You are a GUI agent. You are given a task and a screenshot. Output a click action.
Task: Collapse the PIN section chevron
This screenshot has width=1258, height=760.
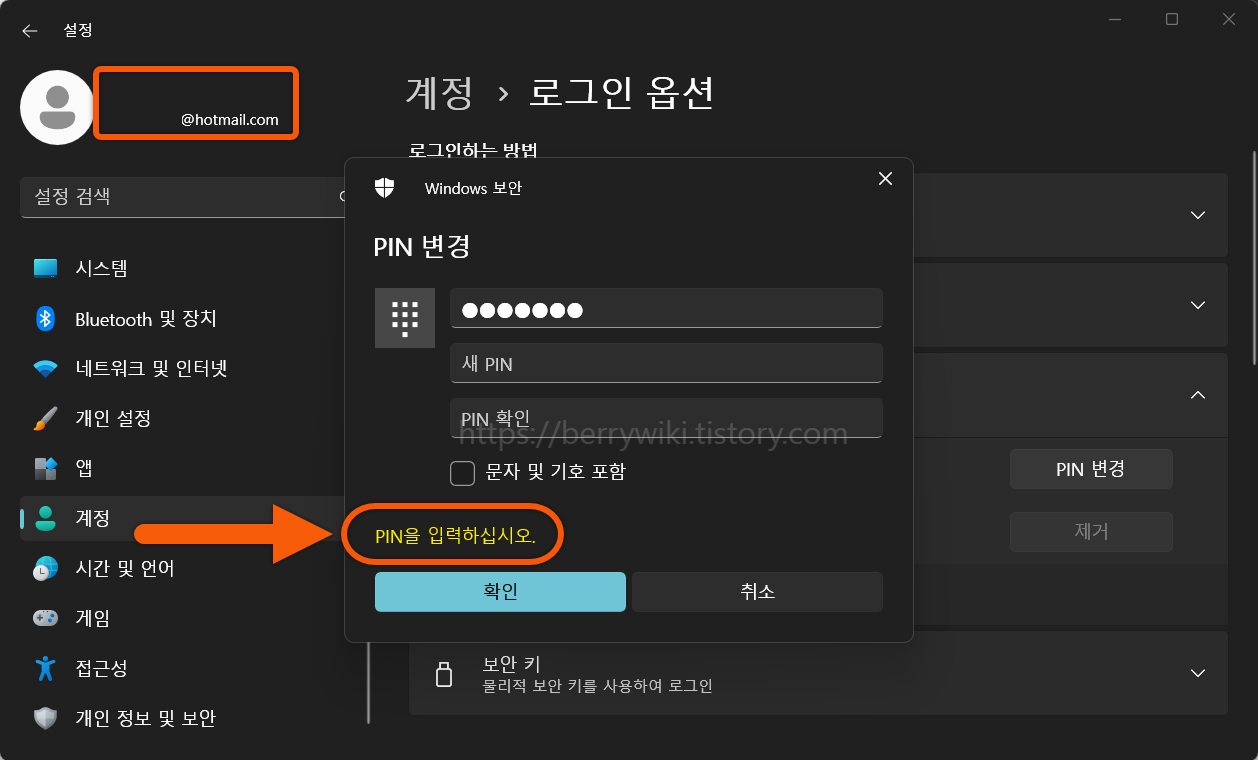(x=1197, y=395)
